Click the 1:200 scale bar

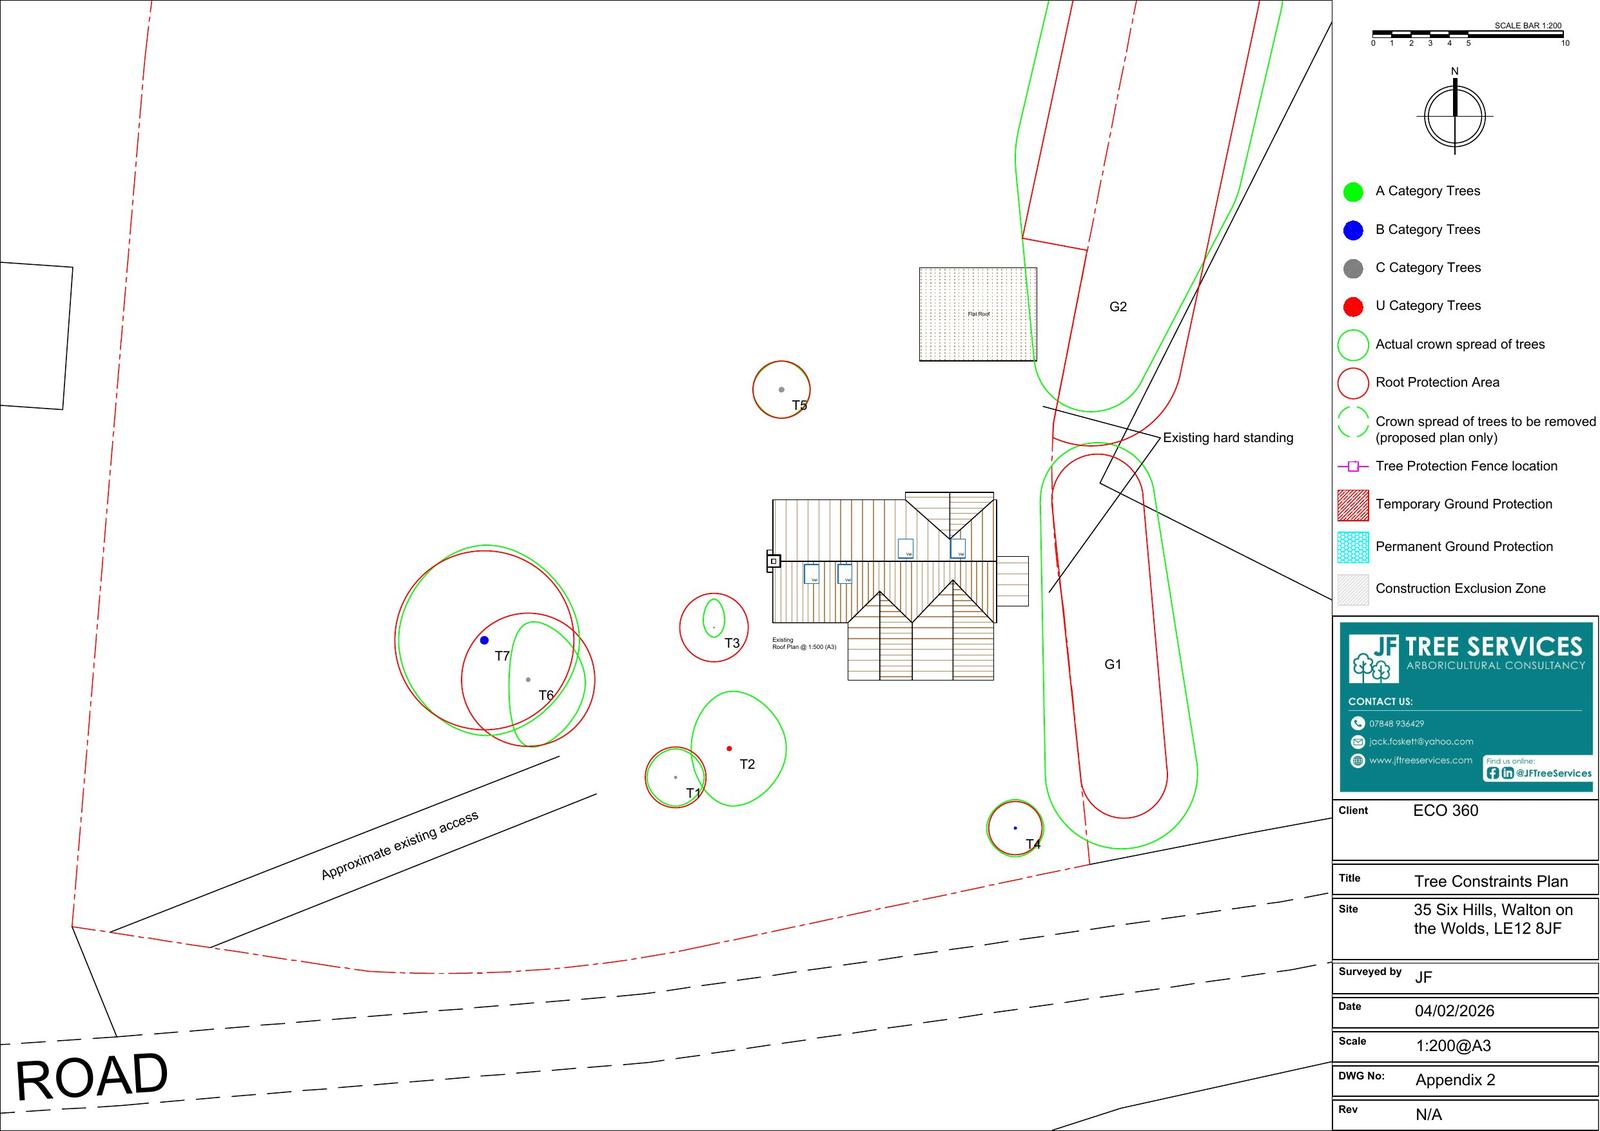pos(1467,36)
